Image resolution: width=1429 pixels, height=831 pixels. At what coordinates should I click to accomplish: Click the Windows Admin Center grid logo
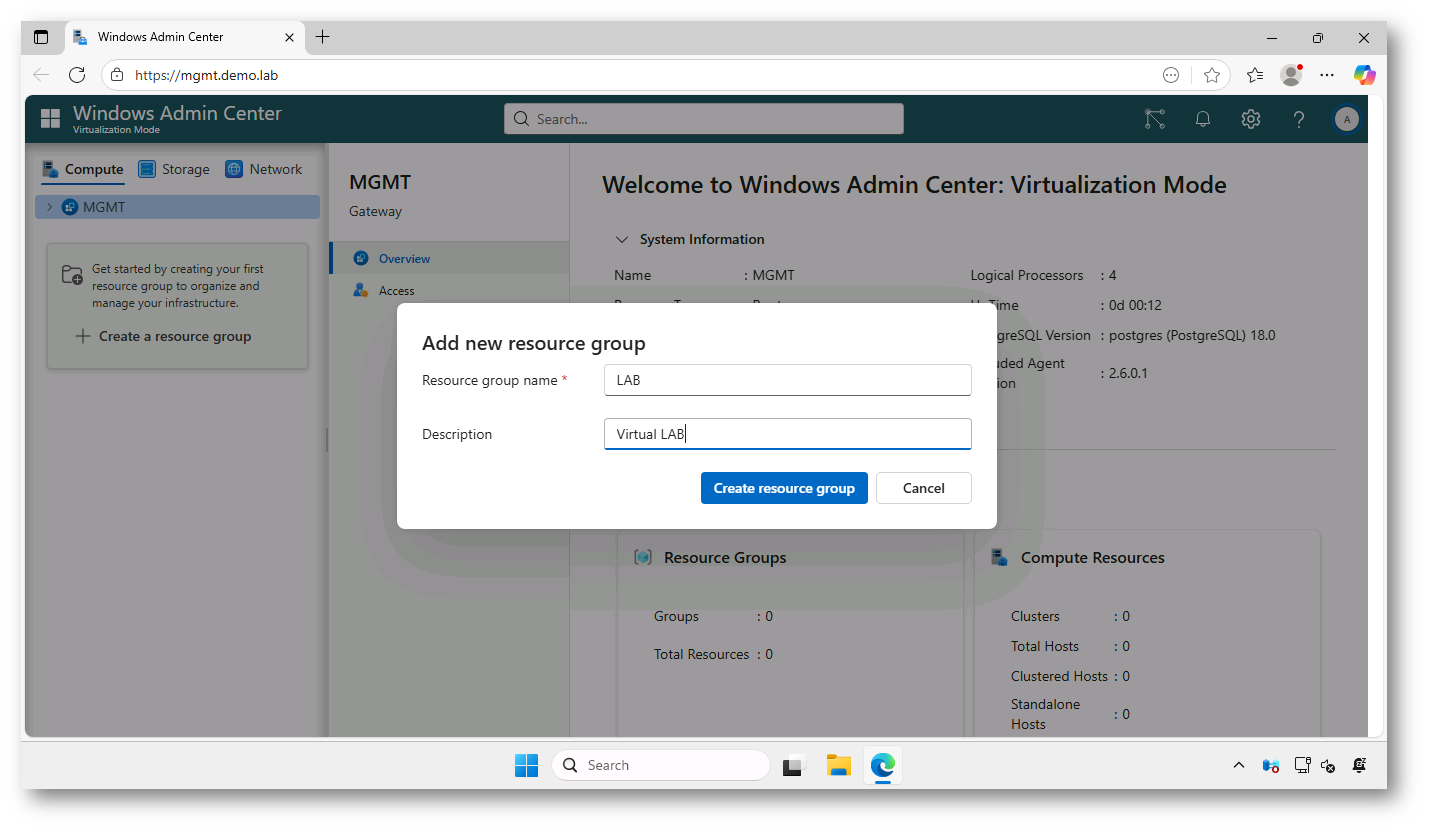coord(50,119)
